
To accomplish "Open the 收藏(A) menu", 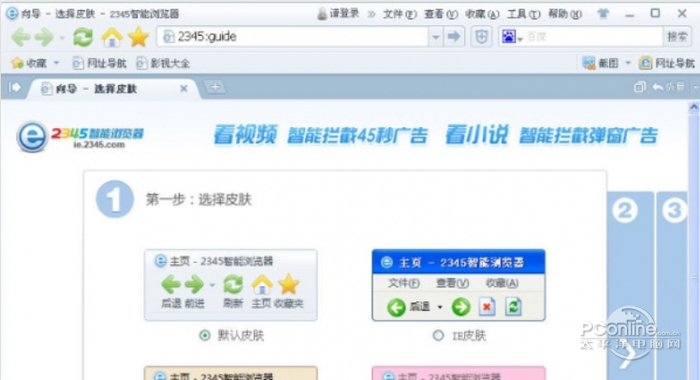I will (483, 14).
